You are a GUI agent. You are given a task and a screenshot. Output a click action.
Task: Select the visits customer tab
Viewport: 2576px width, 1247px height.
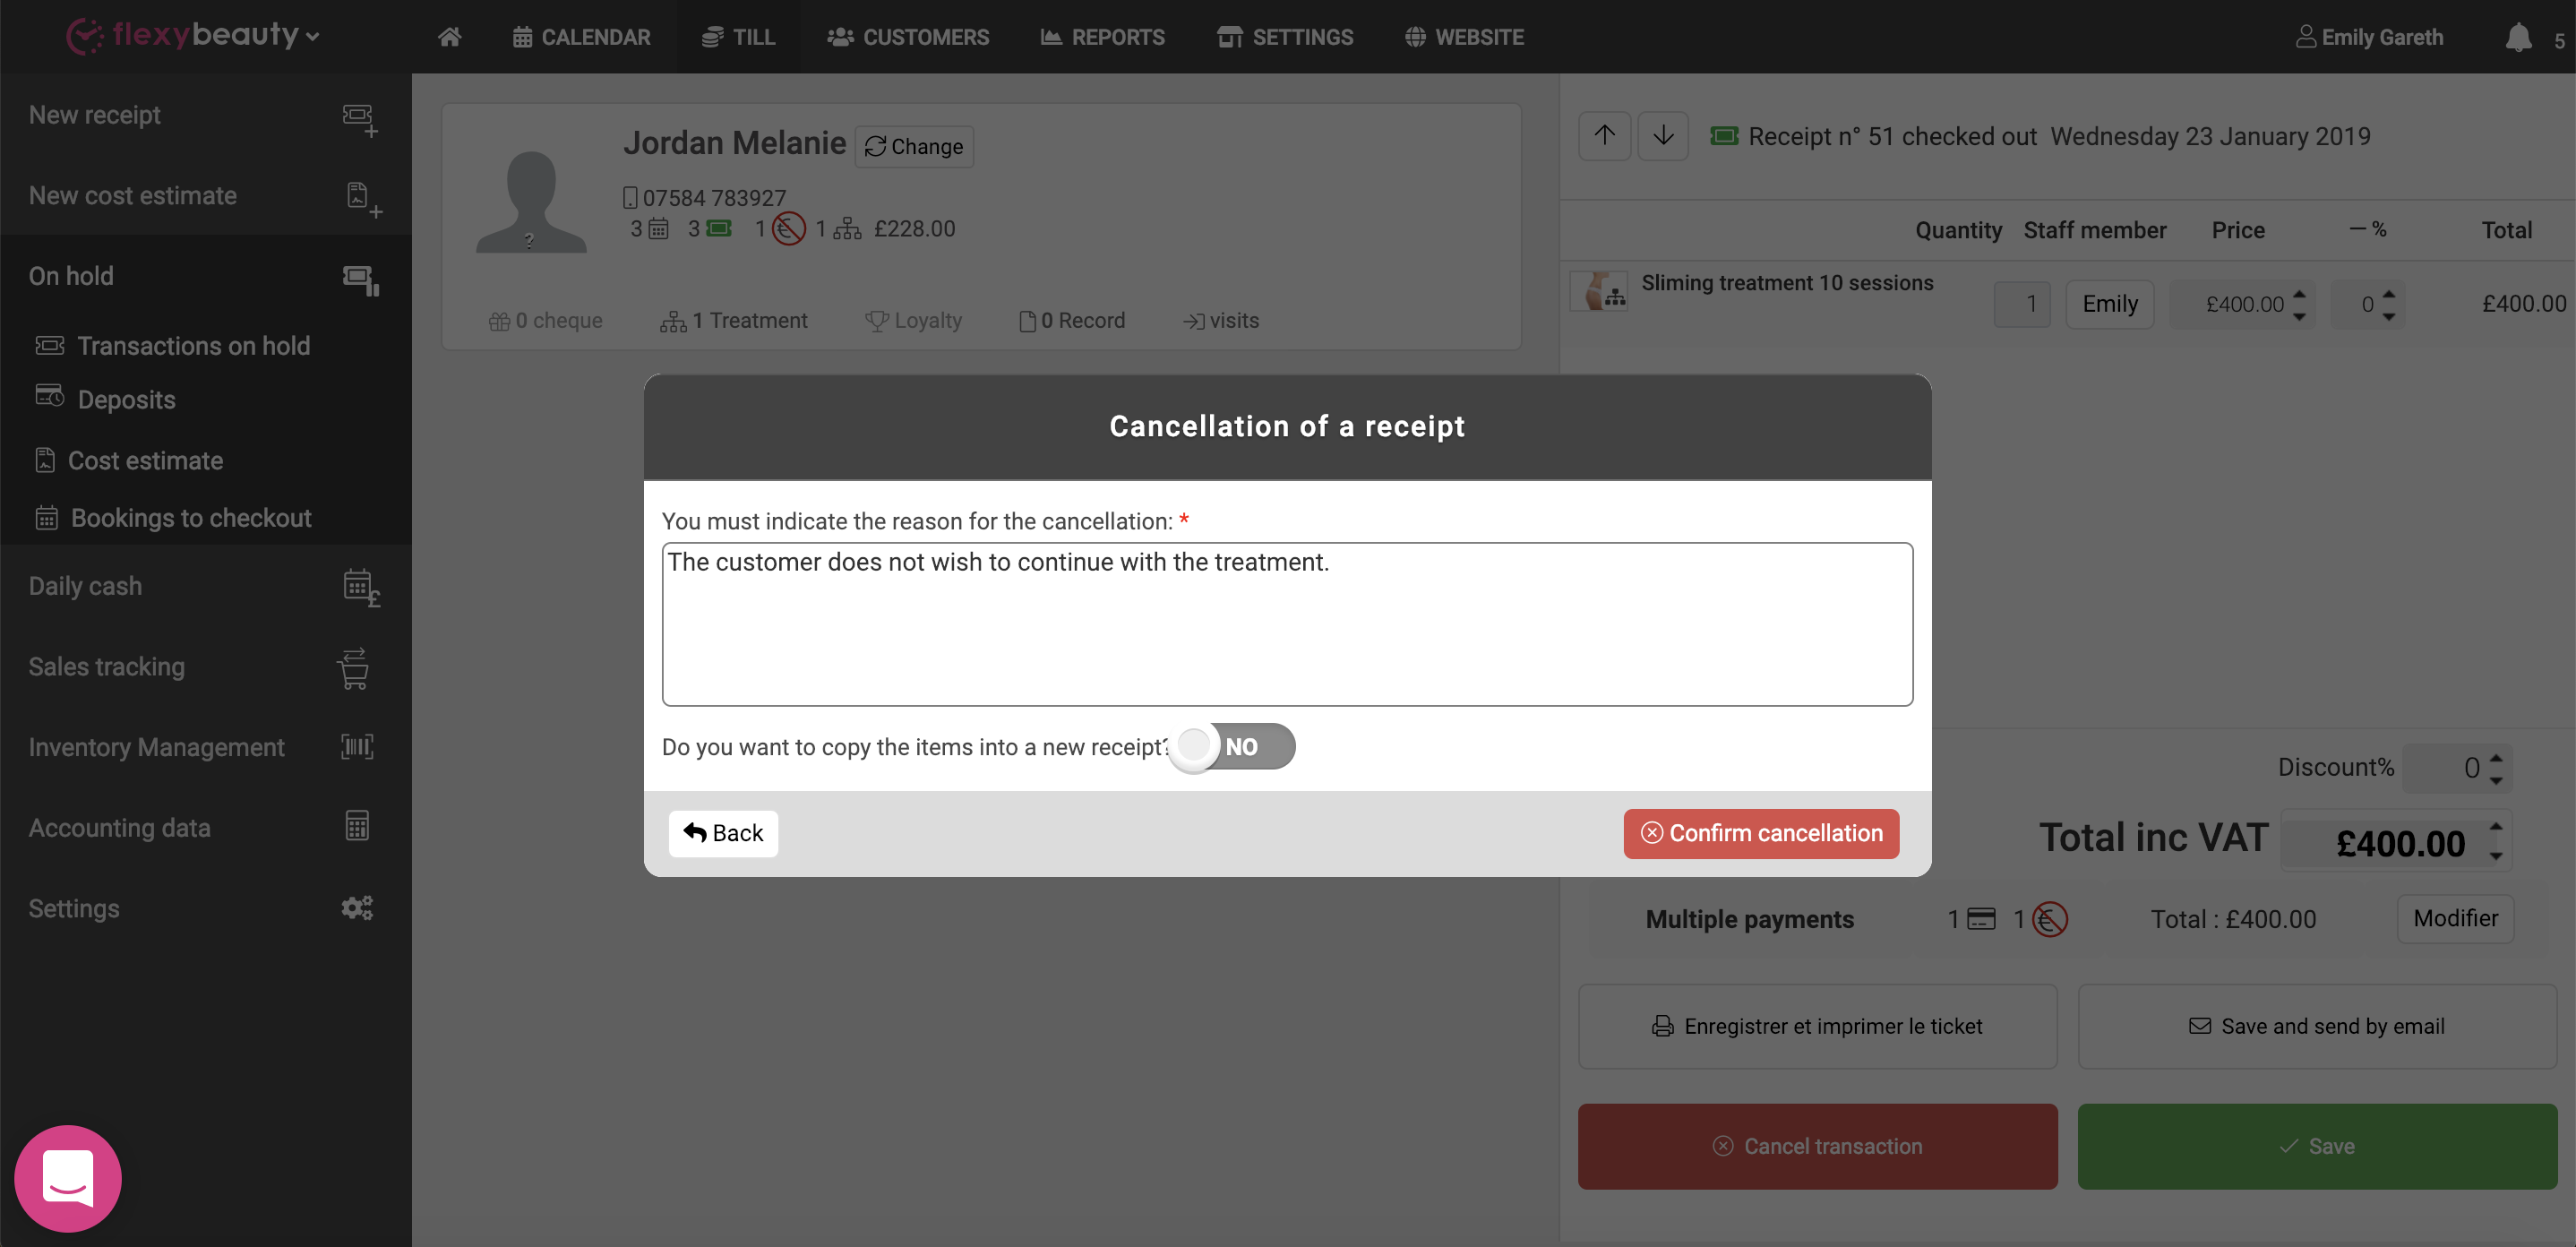pyautogui.click(x=1221, y=321)
